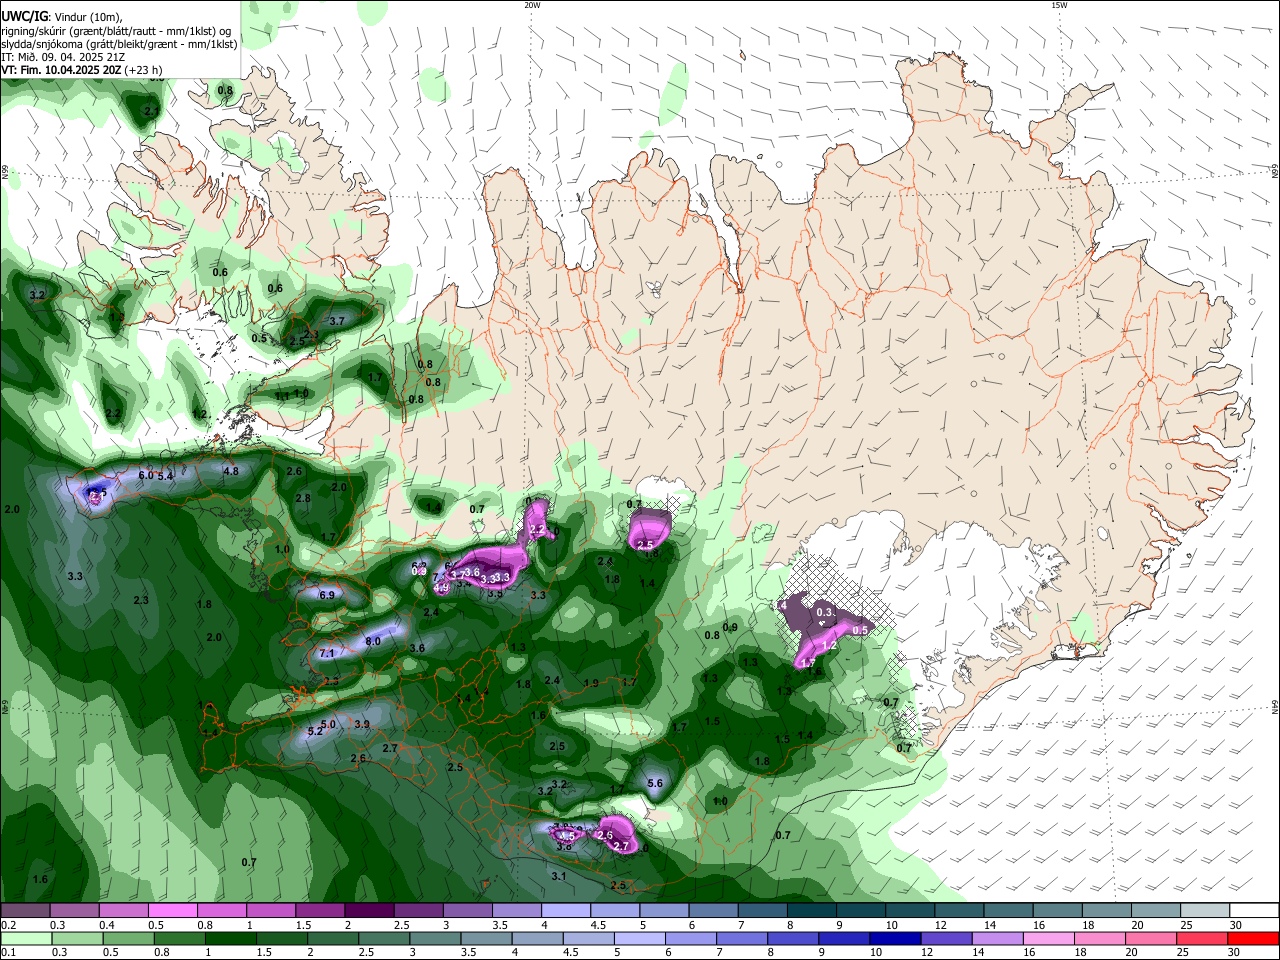1280x960 pixels.
Task: Click the 0.1 label in the green legend row
Action: 7,953
